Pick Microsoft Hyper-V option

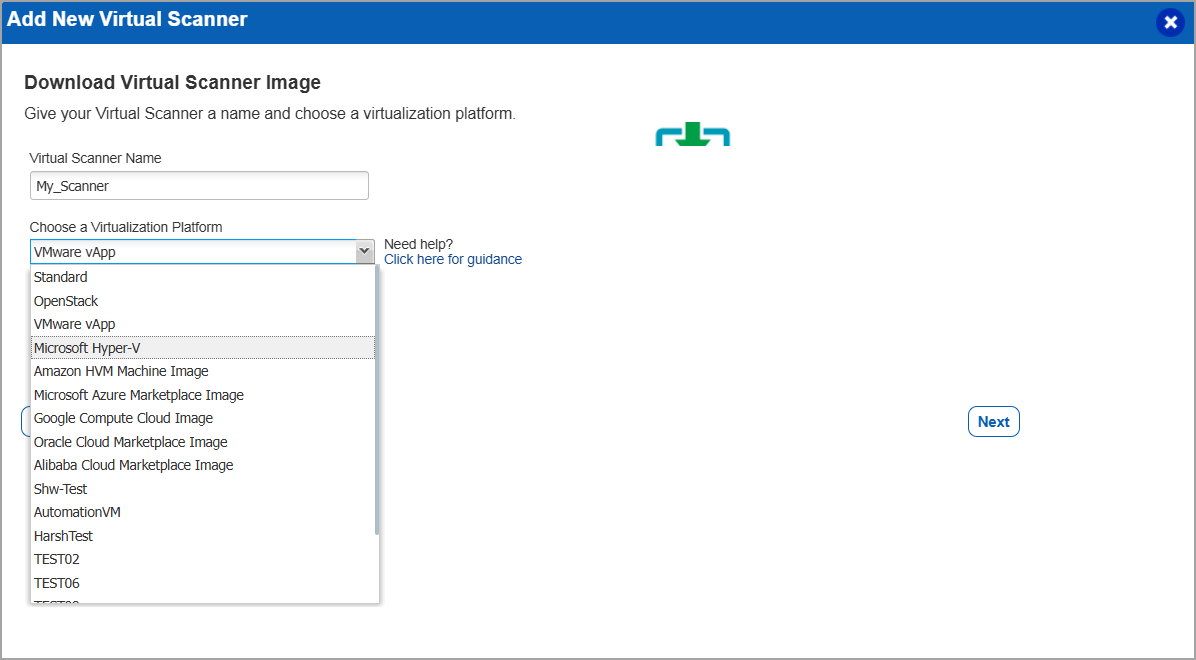point(87,348)
